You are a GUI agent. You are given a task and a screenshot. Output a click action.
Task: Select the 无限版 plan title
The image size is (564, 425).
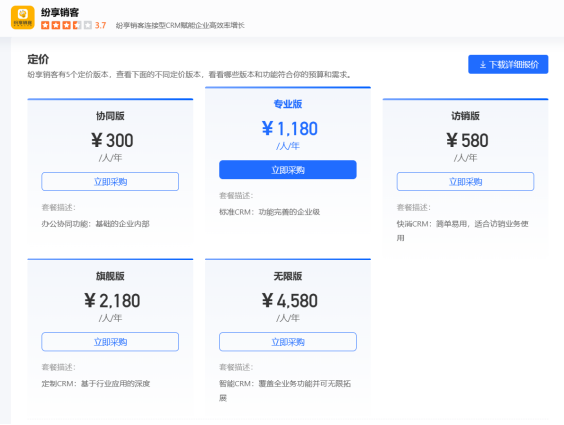(x=288, y=276)
